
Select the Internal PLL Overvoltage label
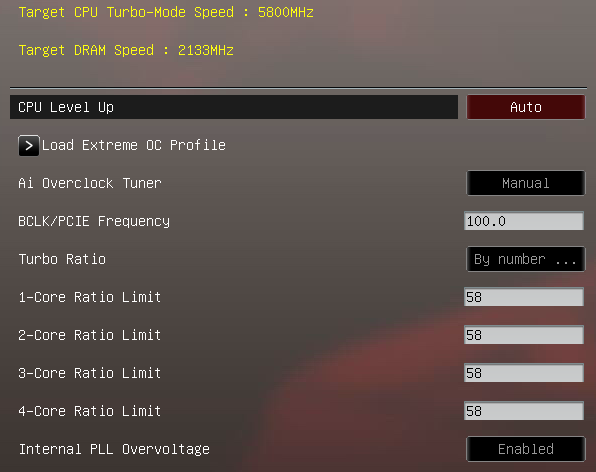114,450
